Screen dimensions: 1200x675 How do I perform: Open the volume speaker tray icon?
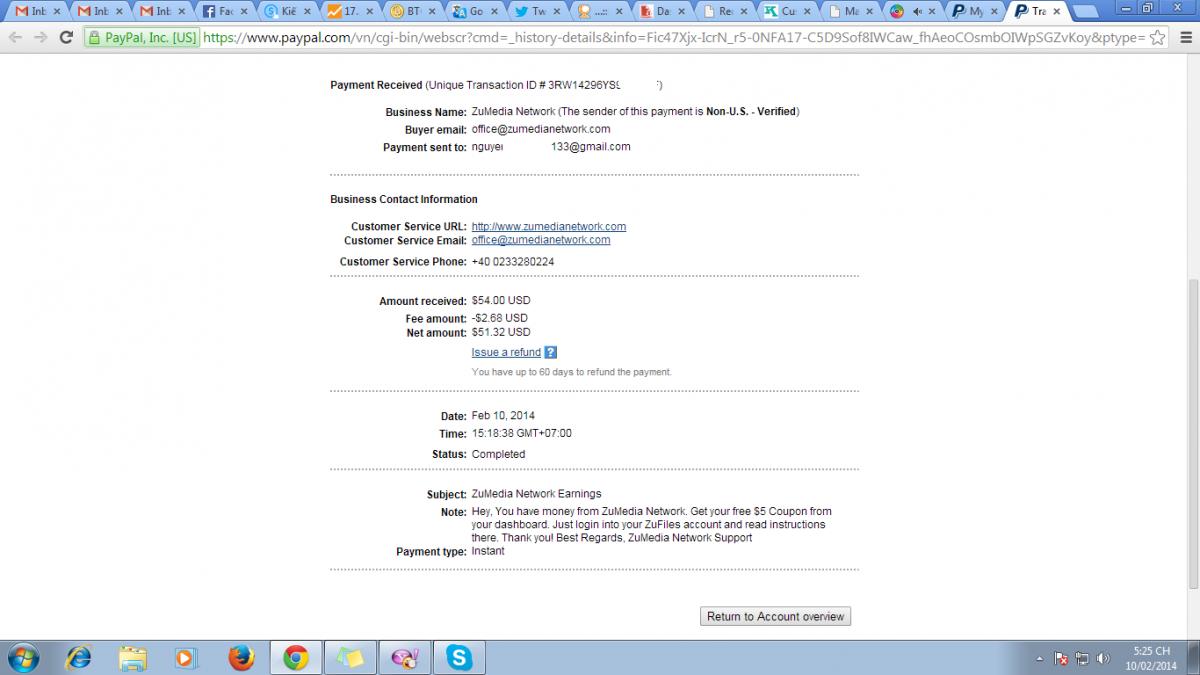coord(1103,658)
